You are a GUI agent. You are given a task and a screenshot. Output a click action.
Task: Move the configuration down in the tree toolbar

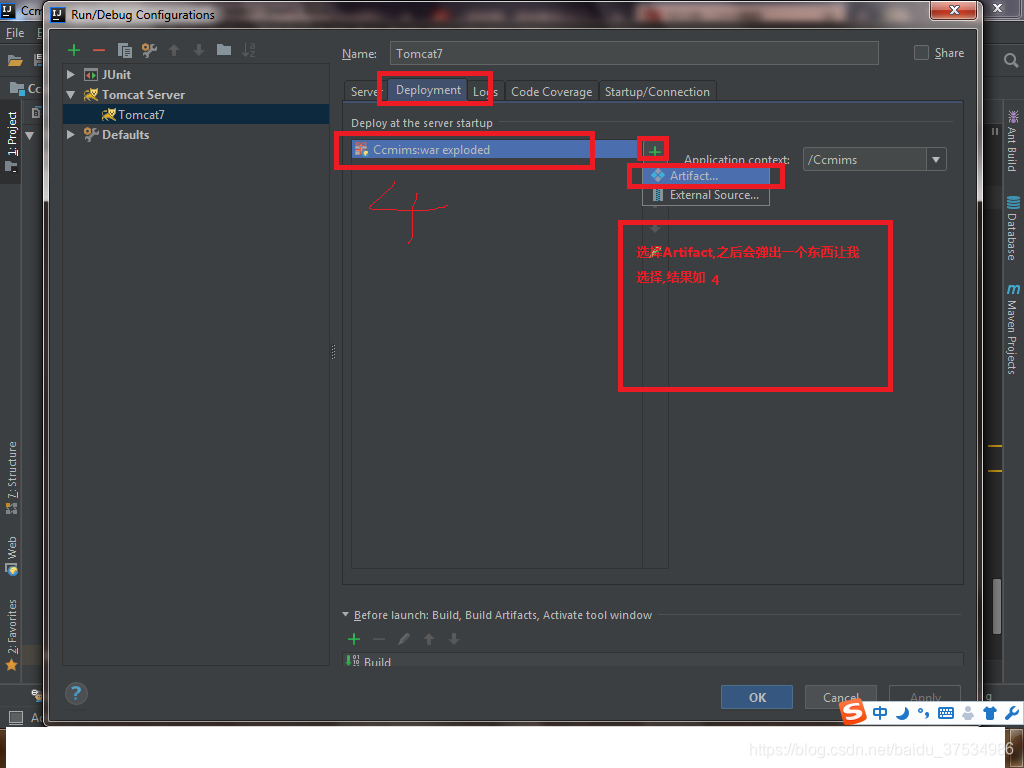coord(199,50)
